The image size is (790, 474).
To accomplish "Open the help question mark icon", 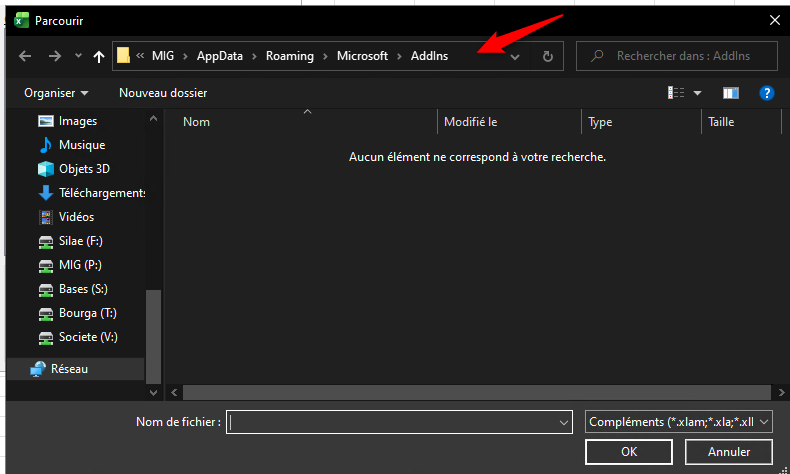I will tap(767, 93).
